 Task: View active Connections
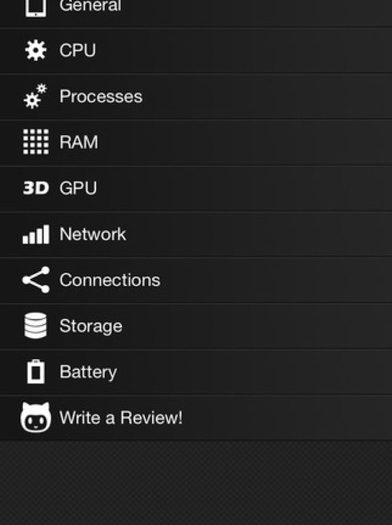[x=196, y=280]
